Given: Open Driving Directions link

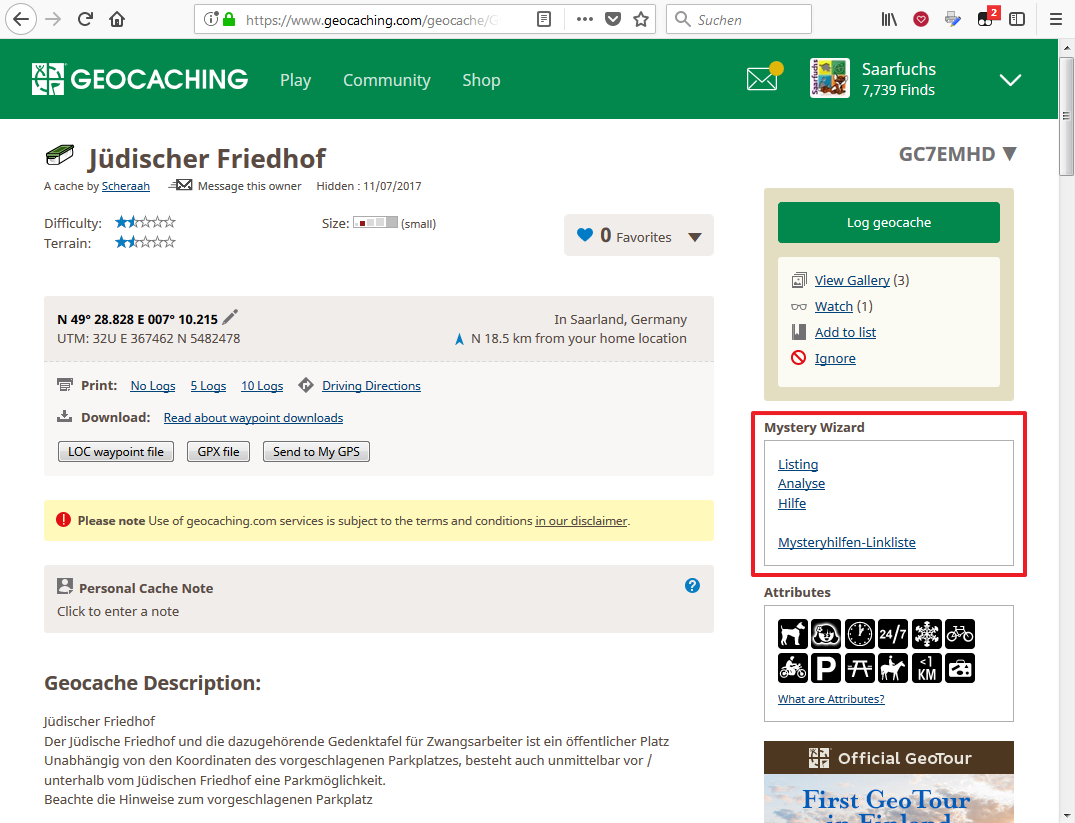Looking at the screenshot, I should tap(372, 385).
